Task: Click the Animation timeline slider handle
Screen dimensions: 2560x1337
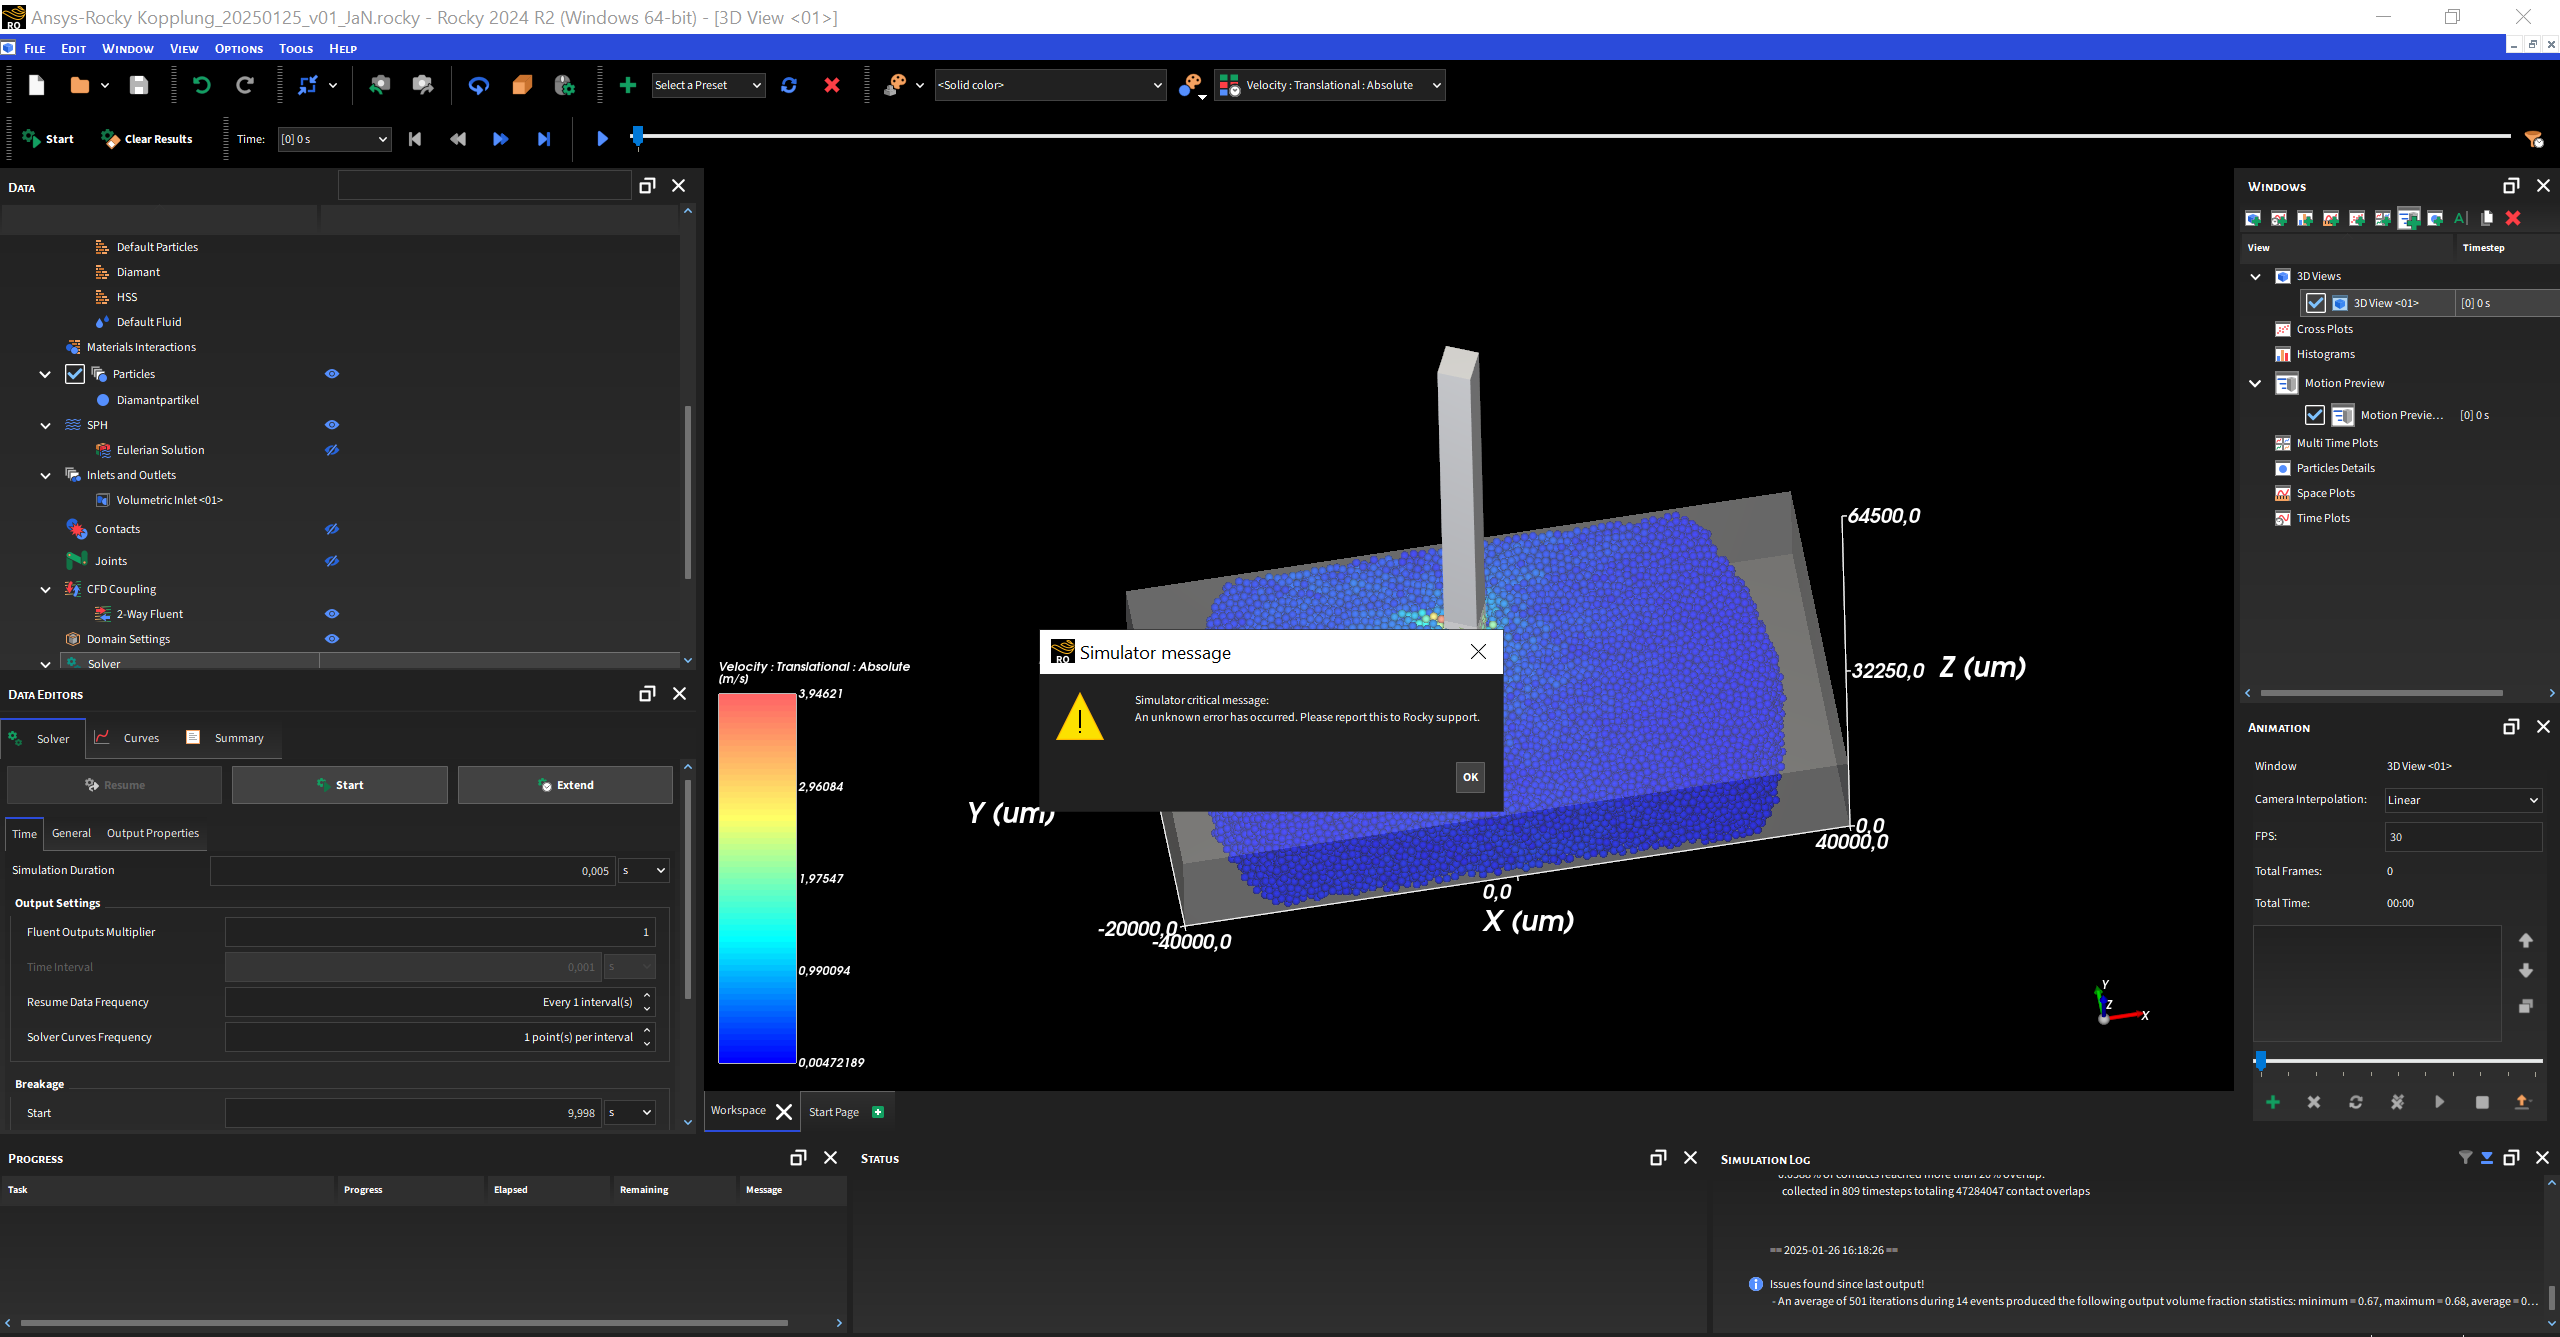Action: click(x=2261, y=1060)
